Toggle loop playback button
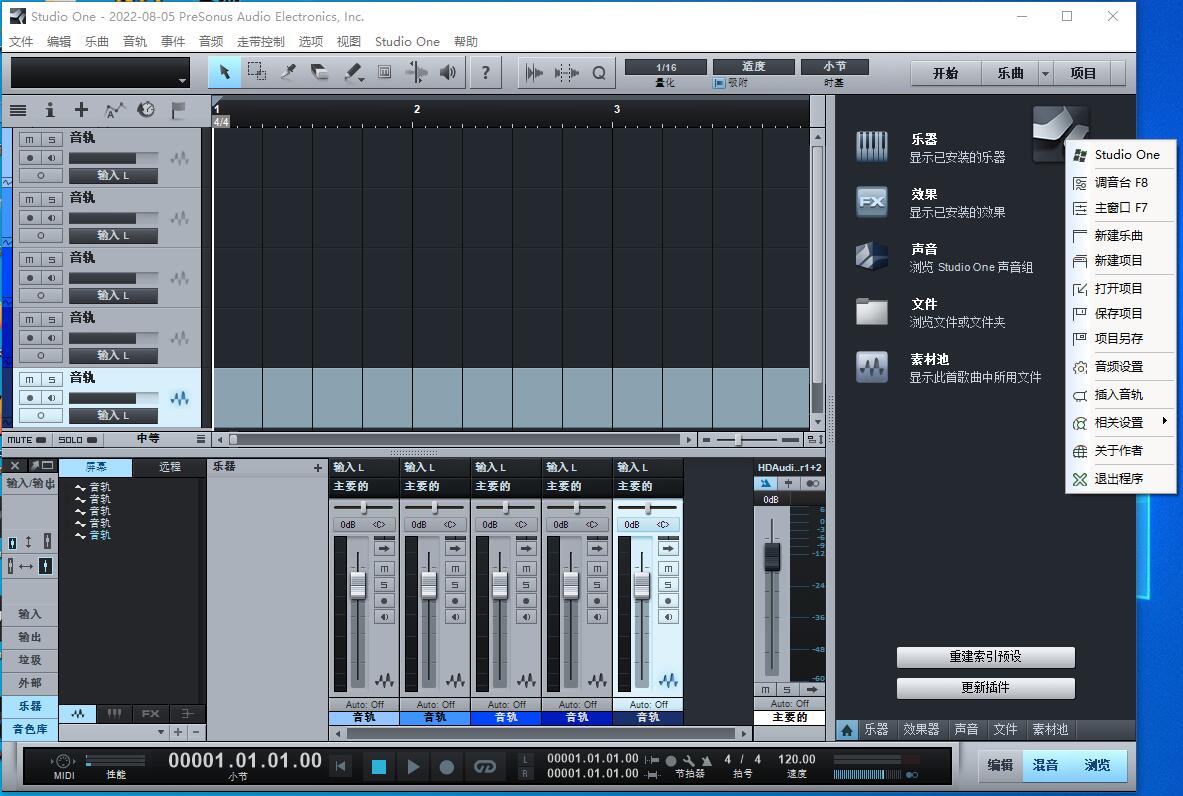The image size is (1183, 796). [484, 767]
